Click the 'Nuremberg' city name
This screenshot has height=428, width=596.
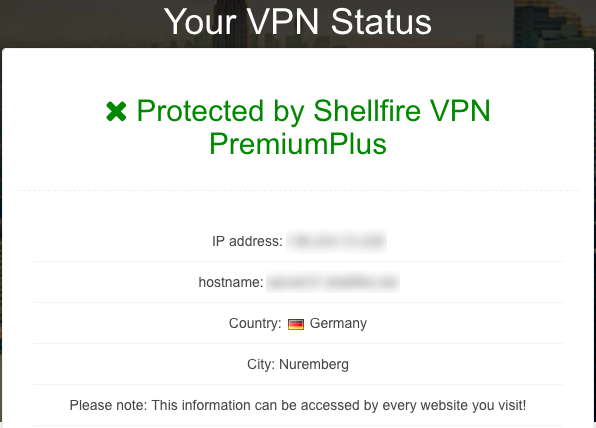pos(314,365)
